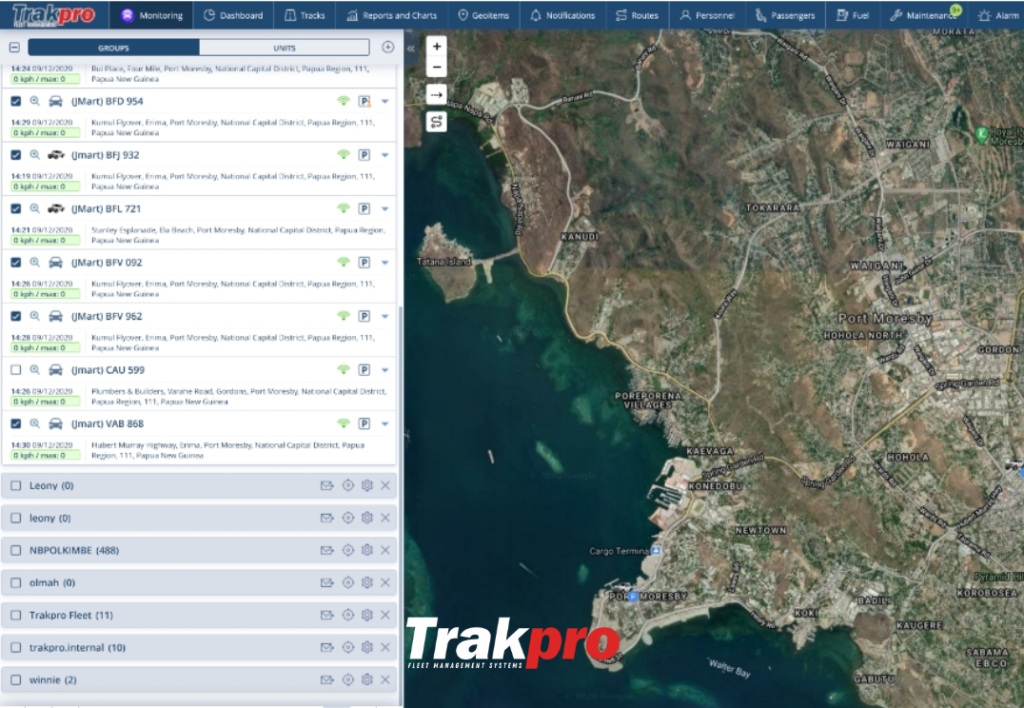Expand the options arrow for BFV 092
The width and height of the screenshot is (1024, 708).
[x=386, y=262]
